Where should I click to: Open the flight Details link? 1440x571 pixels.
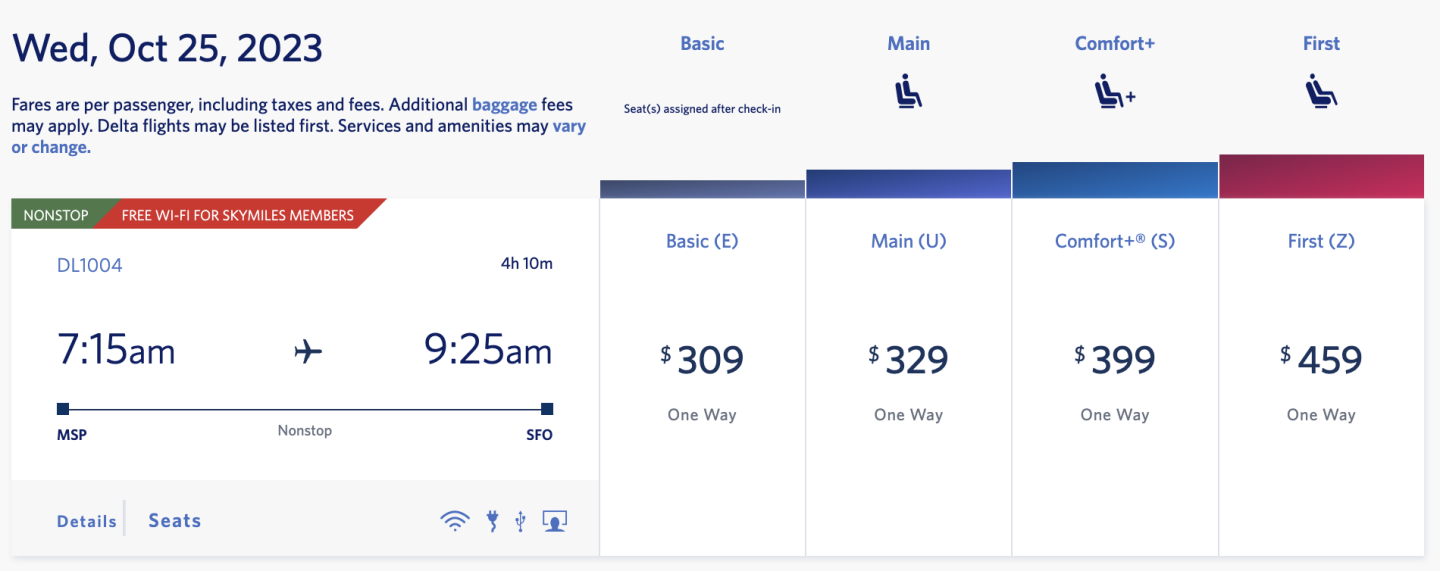[87, 521]
